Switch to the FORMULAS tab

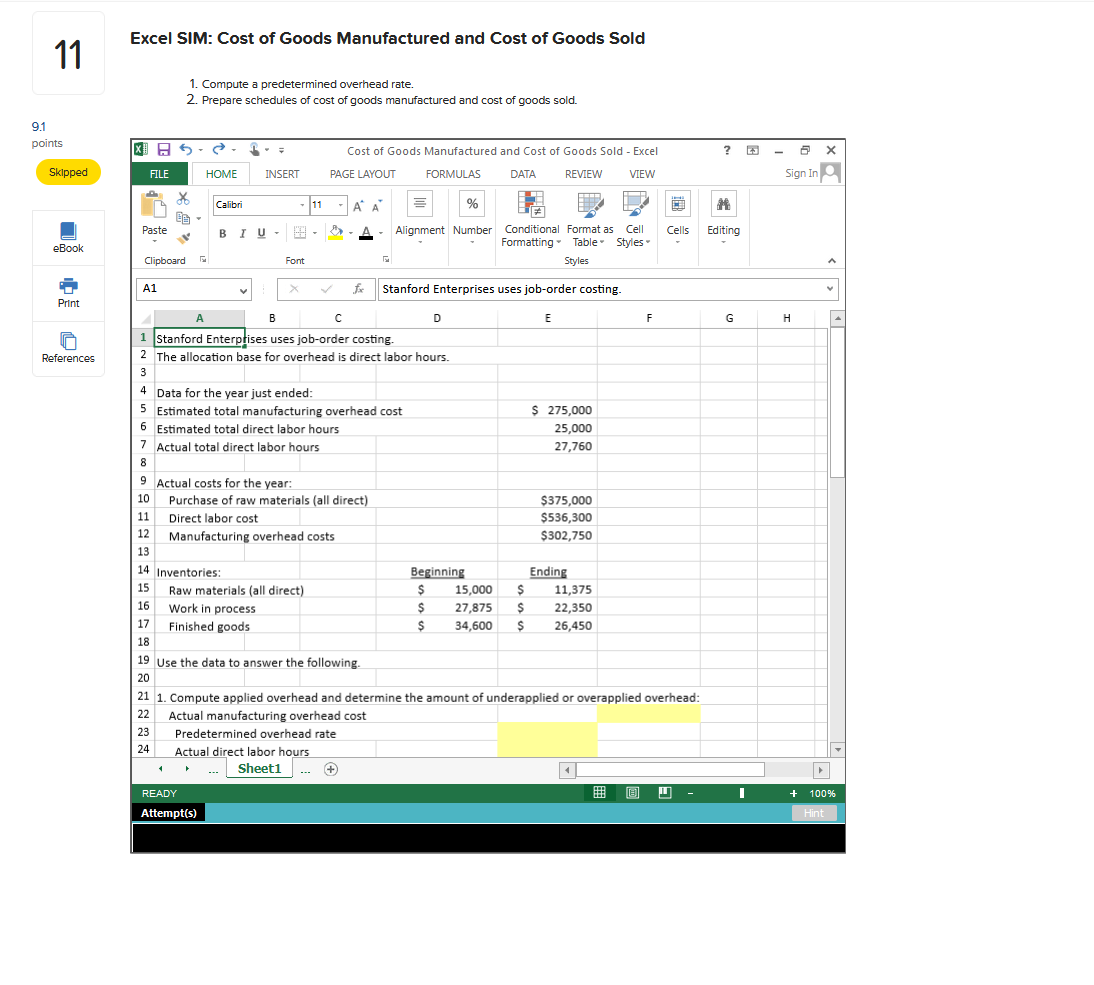[453, 174]
